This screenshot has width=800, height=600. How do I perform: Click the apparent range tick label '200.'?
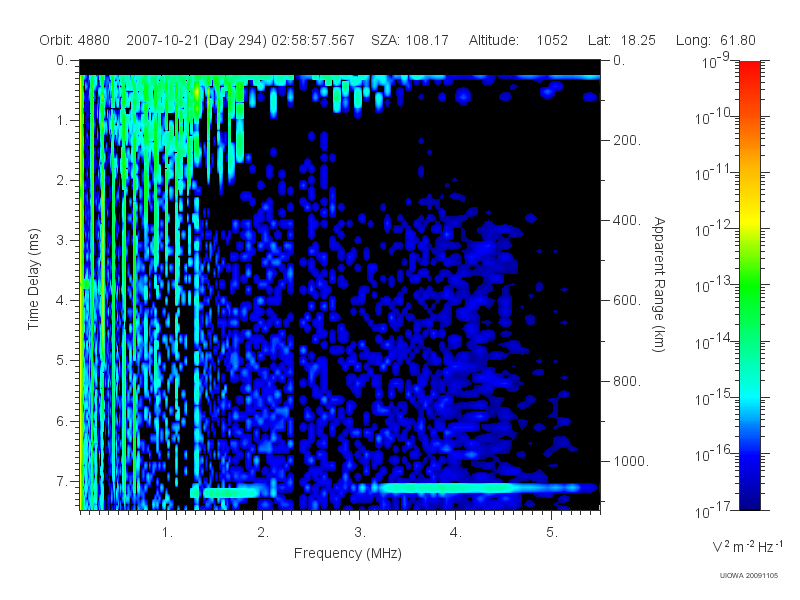[x=627, y=140]
